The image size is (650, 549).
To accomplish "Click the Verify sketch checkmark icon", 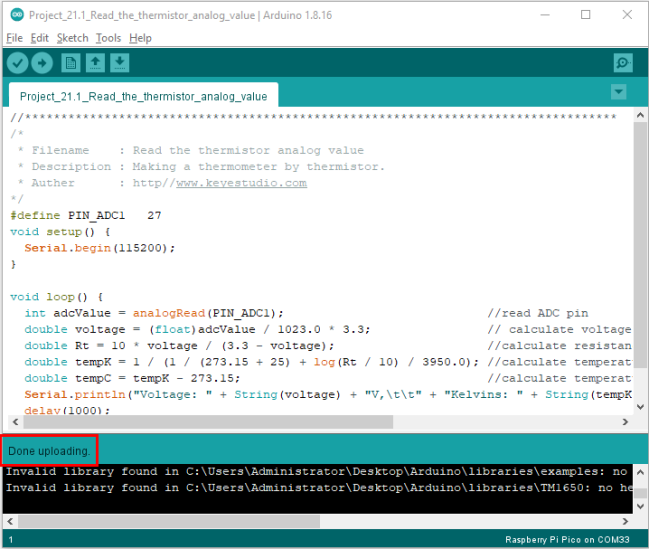I will pyautogui.click(x=17, y=63).
